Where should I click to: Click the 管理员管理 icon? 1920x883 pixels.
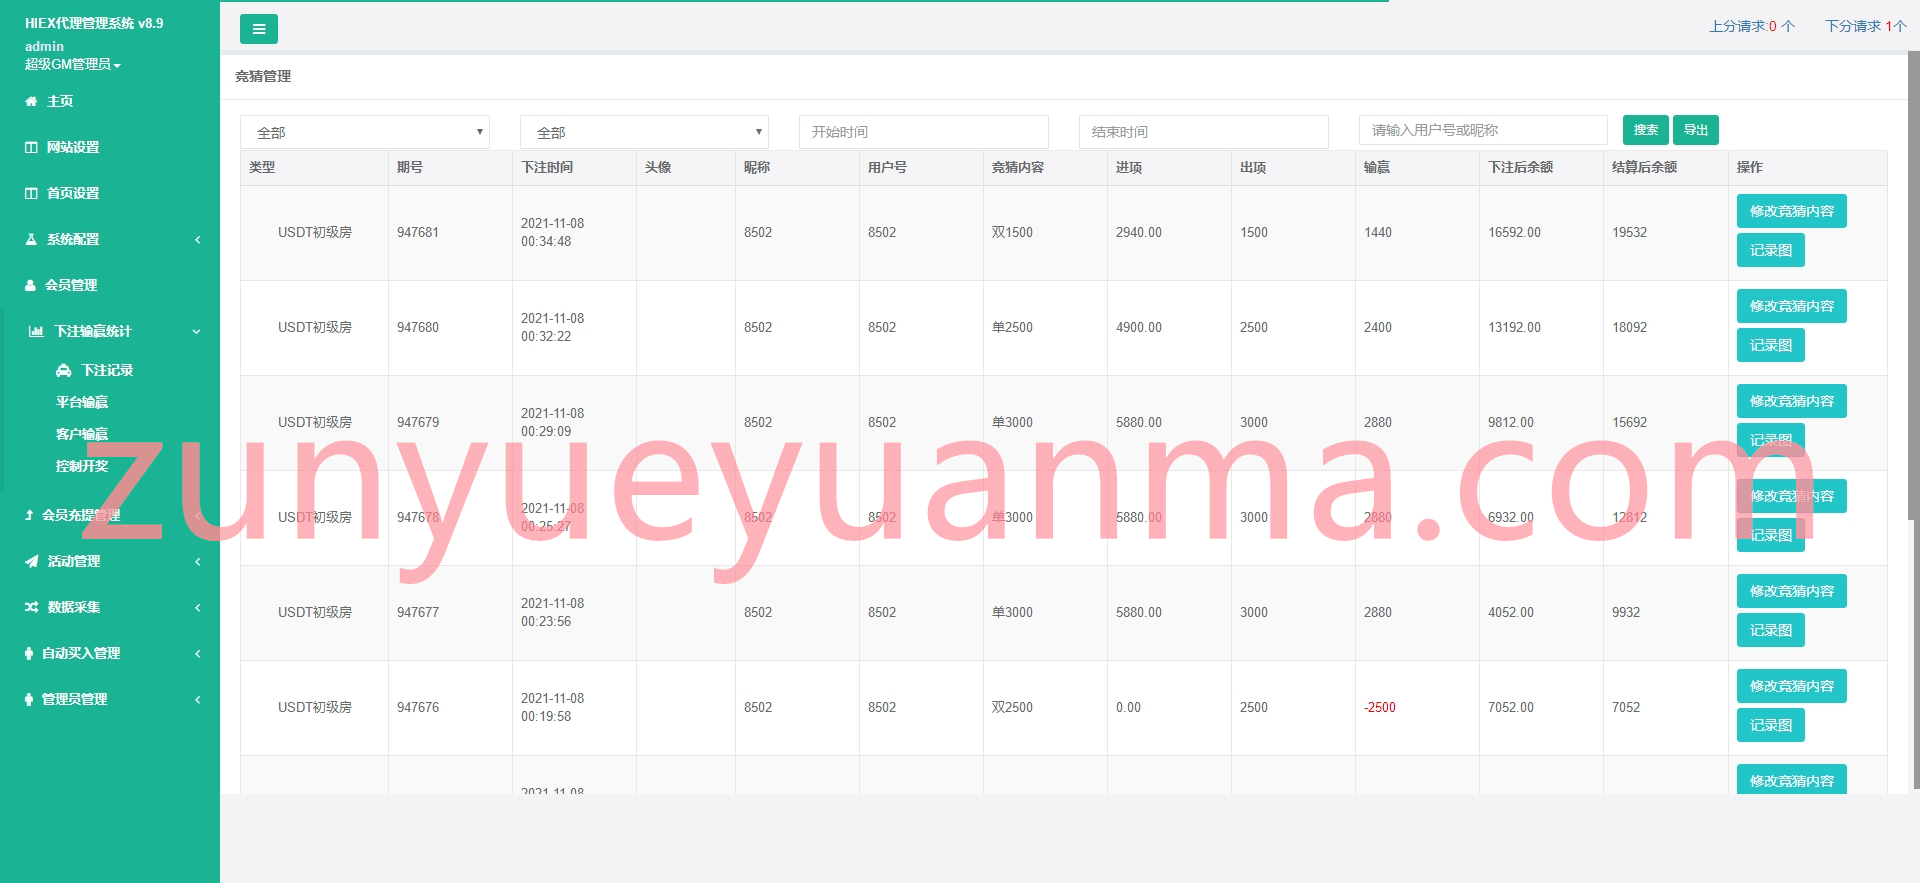point(29,699)
